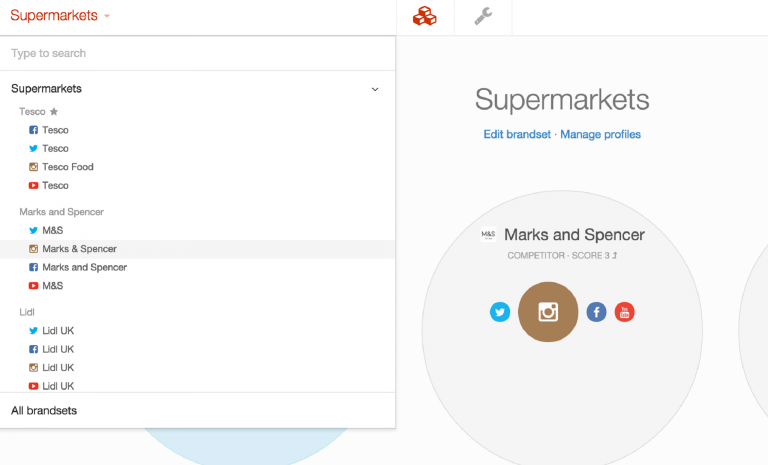768x465 pixels.
Task: Click the large Instagram icon in the circle
Action: tap(548, 312)
